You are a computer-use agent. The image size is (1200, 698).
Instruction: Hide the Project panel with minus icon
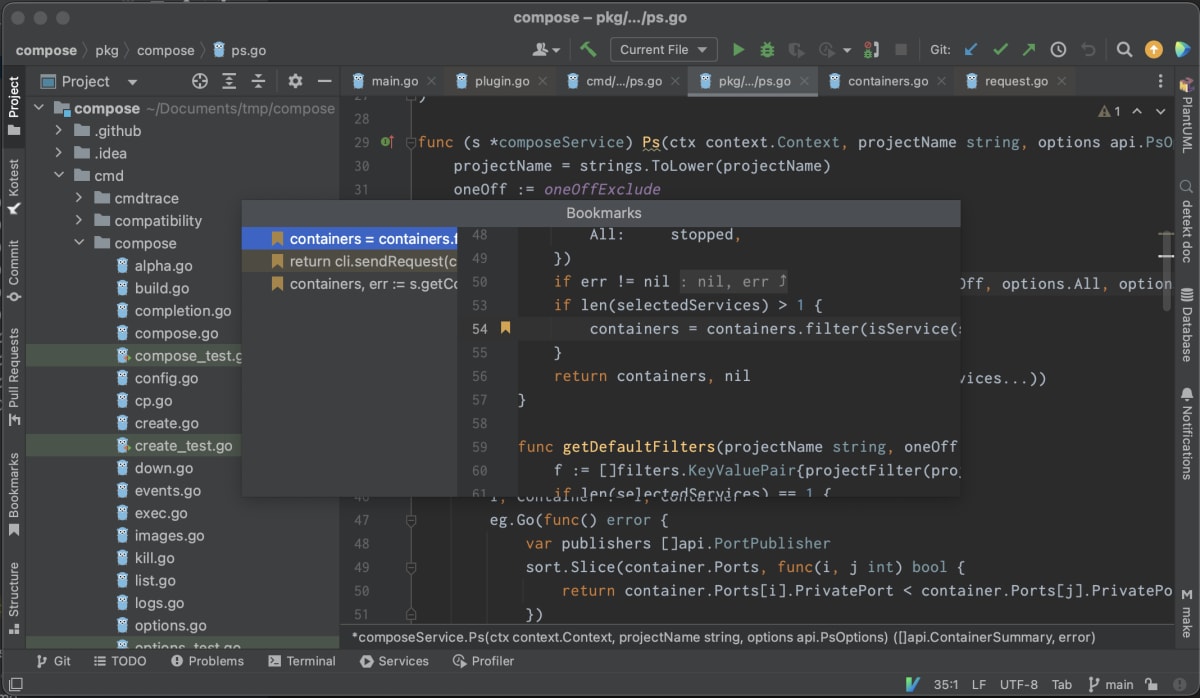(x=324, y=81)
